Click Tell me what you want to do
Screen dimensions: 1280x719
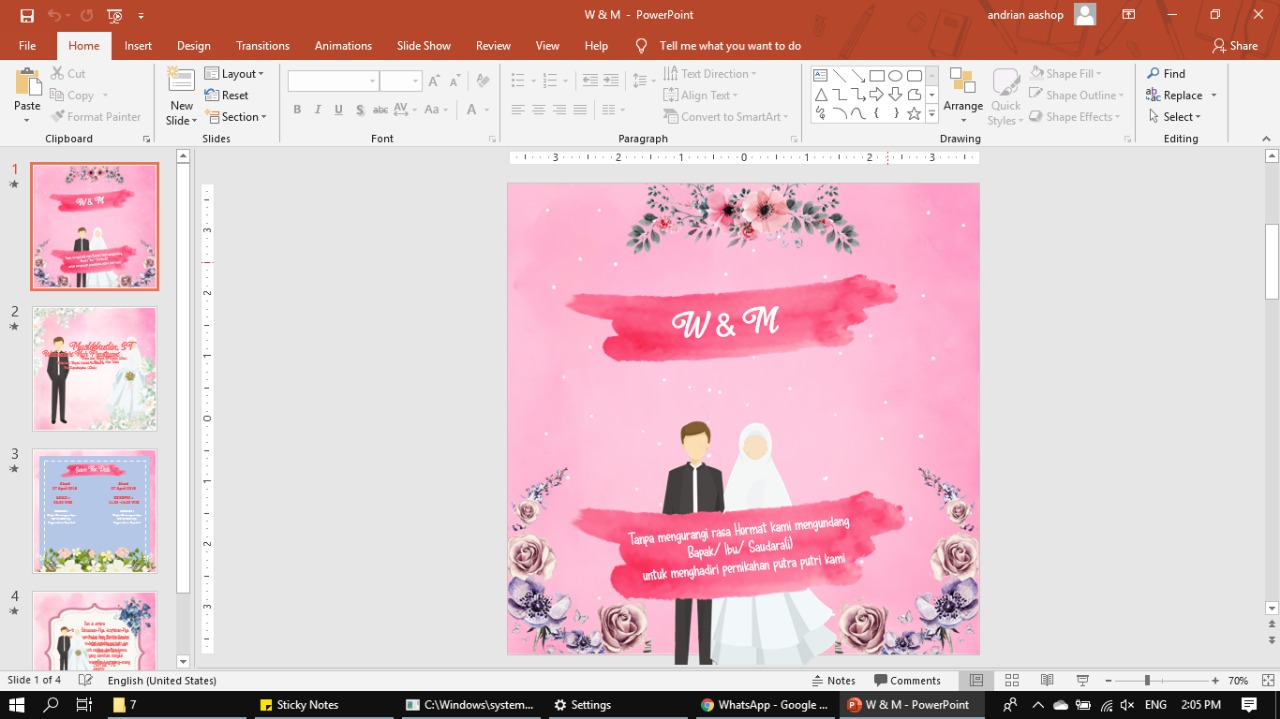(x=730, y=45)
